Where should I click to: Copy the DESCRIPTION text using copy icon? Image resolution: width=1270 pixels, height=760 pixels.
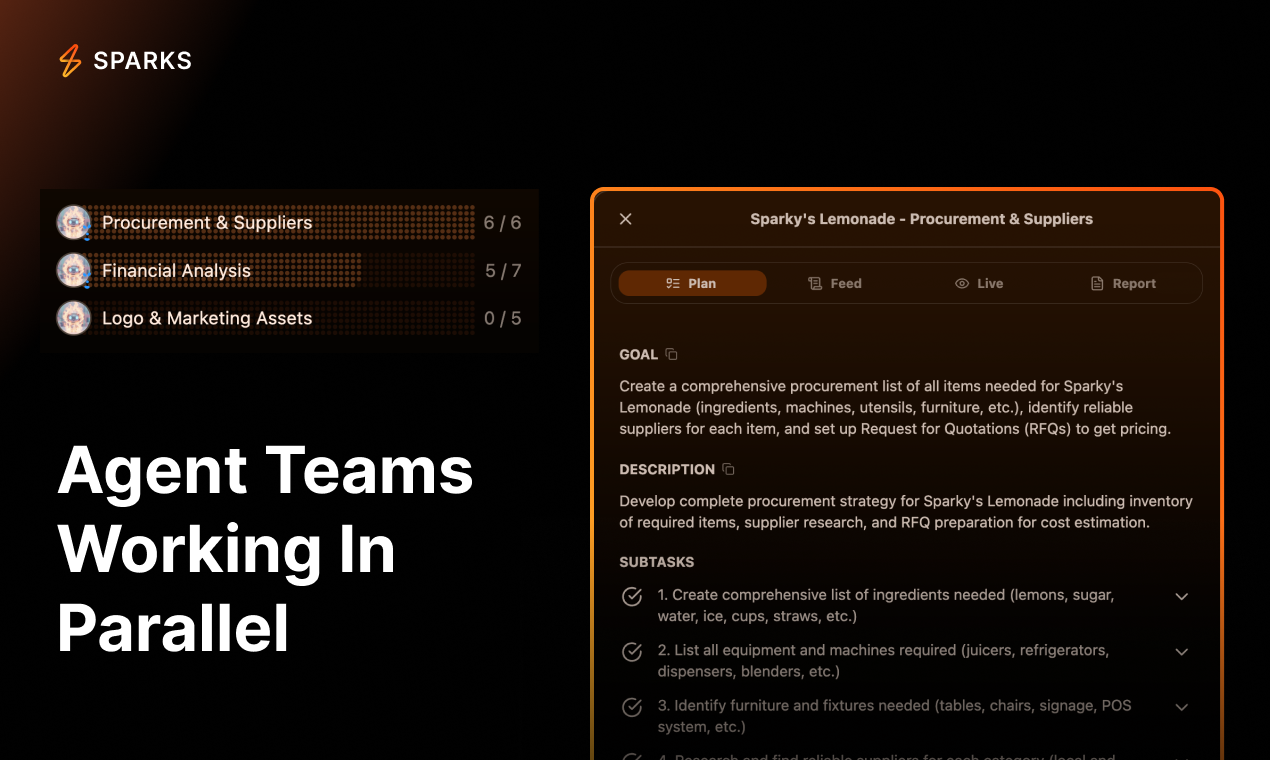(x=729, y=469)
